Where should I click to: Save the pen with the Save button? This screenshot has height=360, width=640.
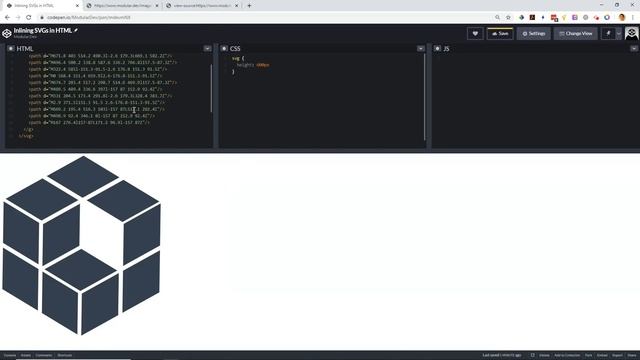(500, 33)
